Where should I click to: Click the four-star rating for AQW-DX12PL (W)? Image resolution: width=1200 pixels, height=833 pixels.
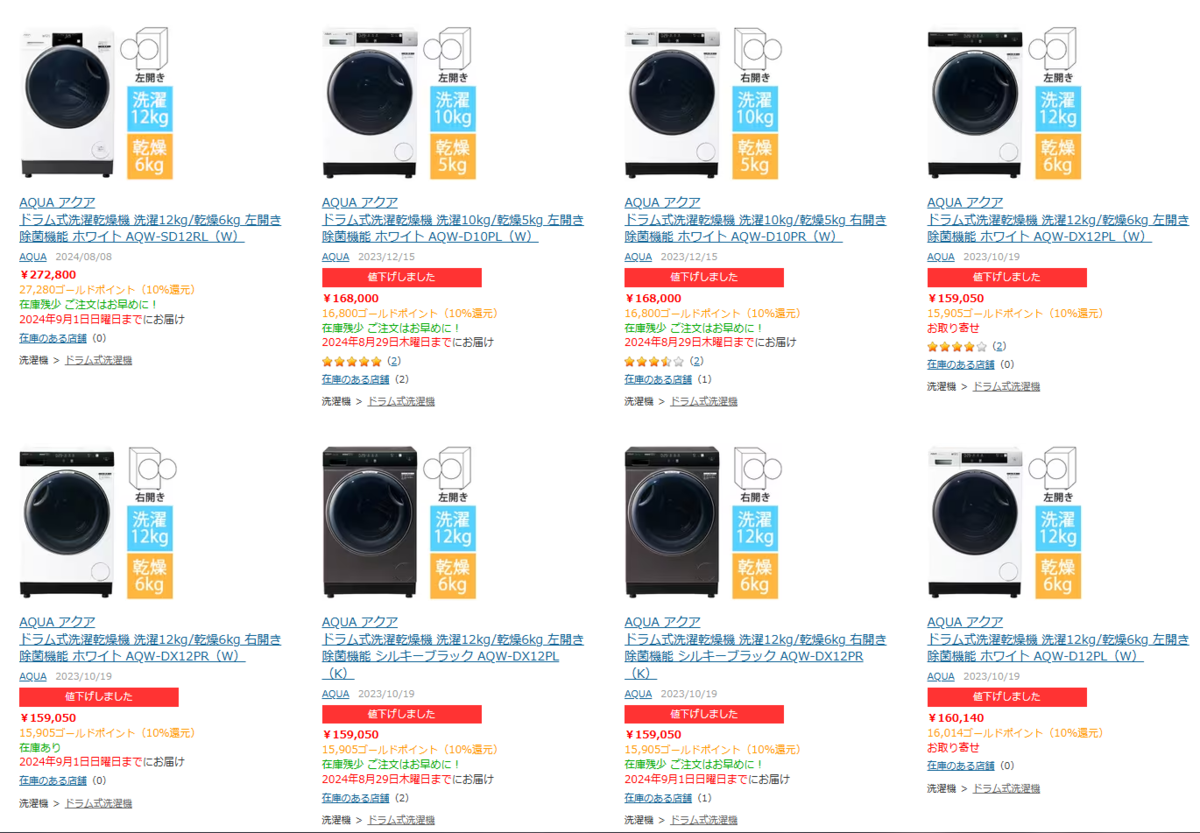coord(956,346)
